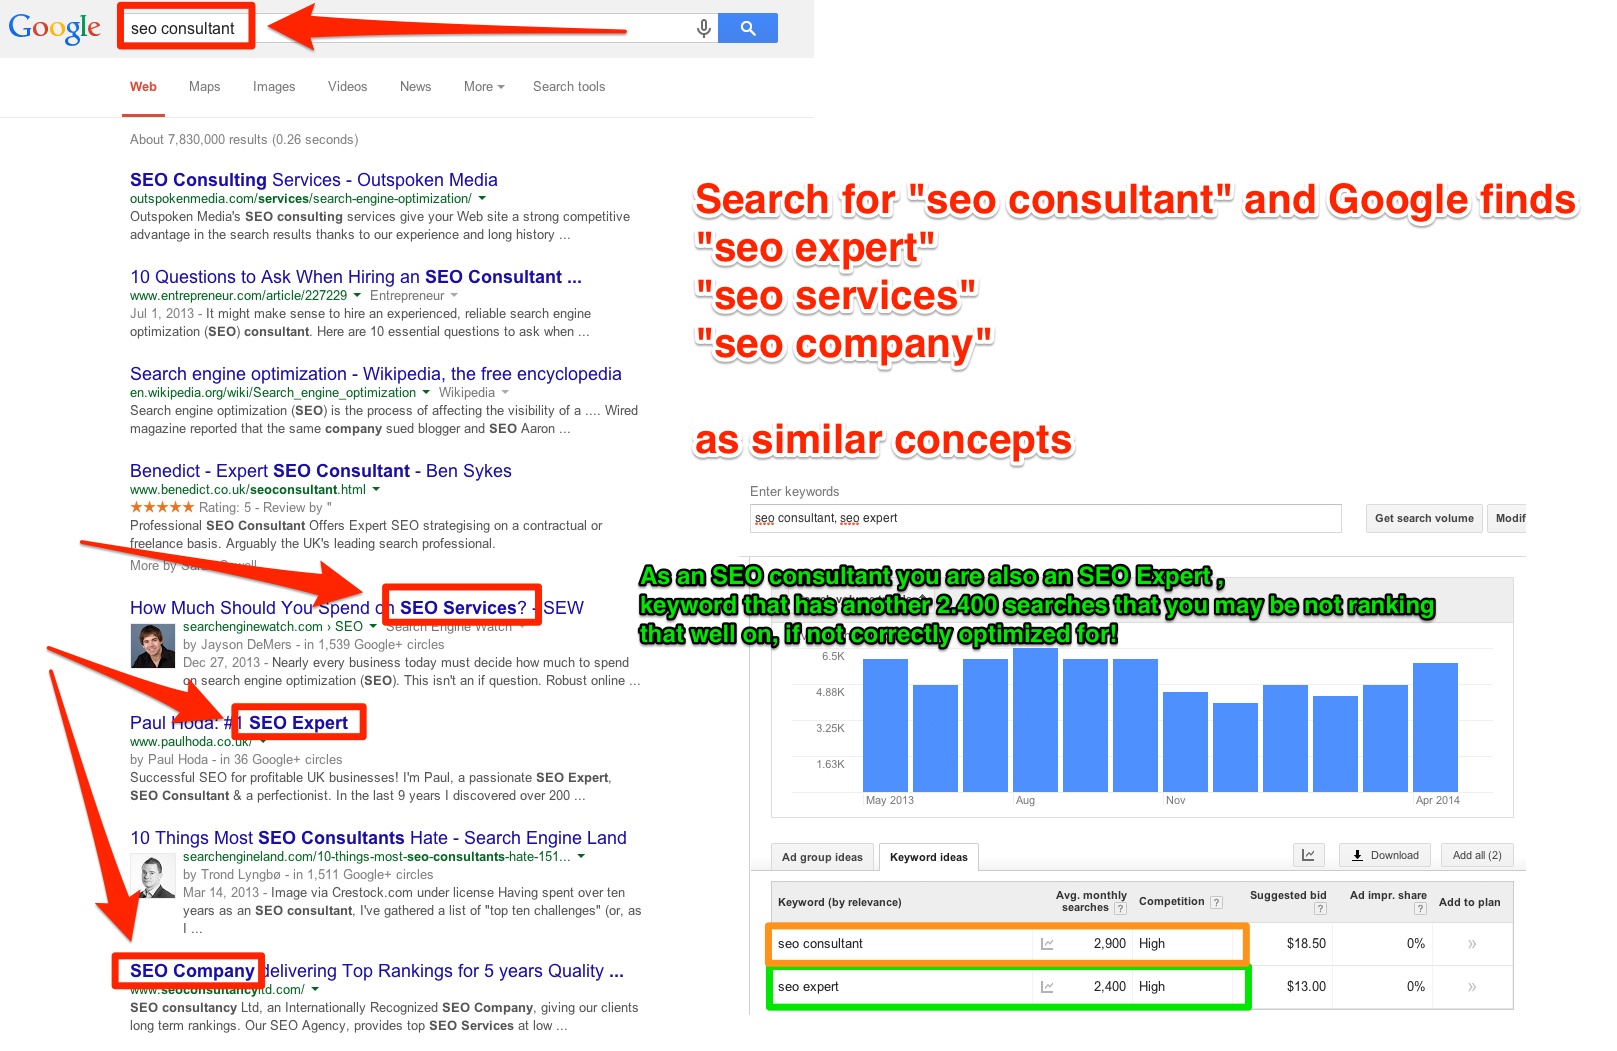Open the More dropdown in search navigation
Viewport: 1617px width, 1051px height.
pos(483,87)
